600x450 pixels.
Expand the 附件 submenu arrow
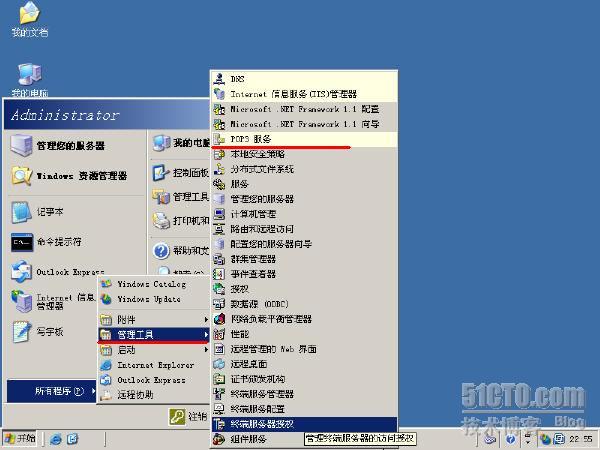(x=206, y=320)
